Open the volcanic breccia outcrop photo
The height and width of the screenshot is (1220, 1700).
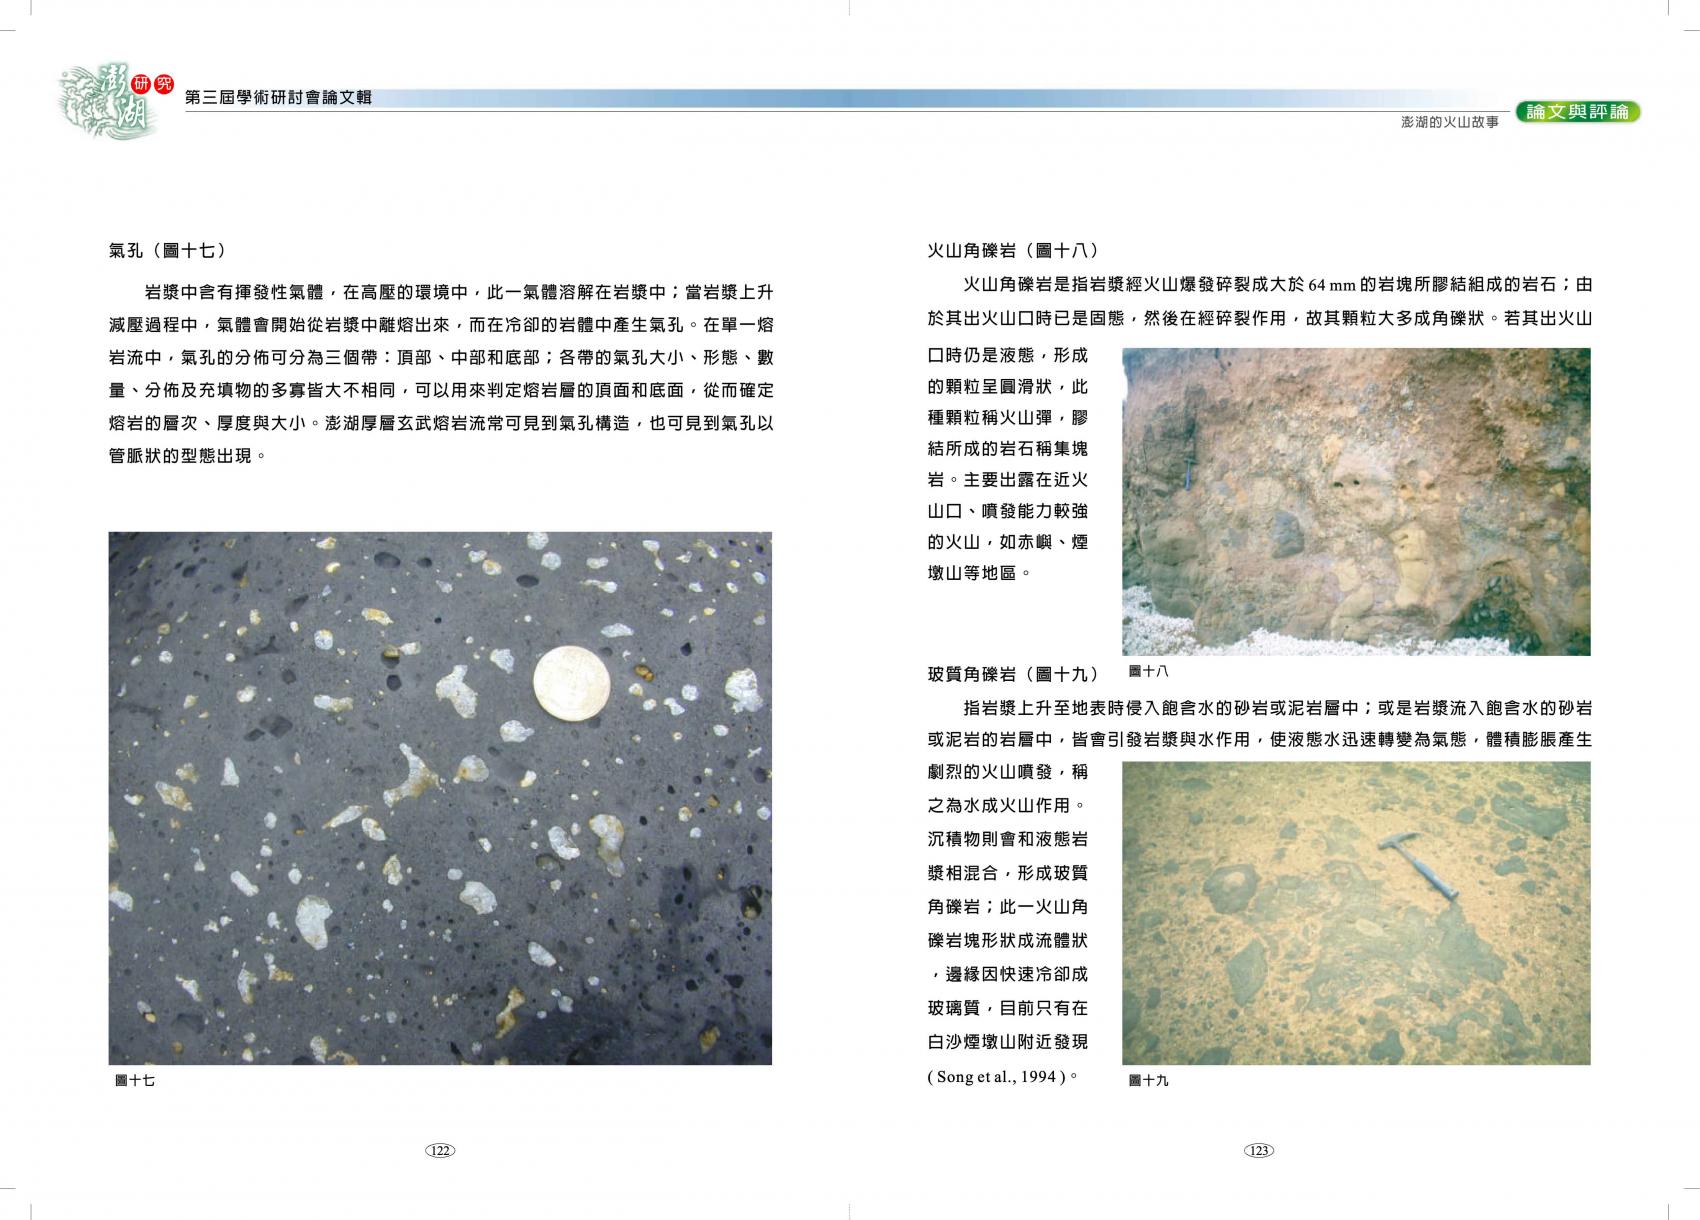(1355, 501)
